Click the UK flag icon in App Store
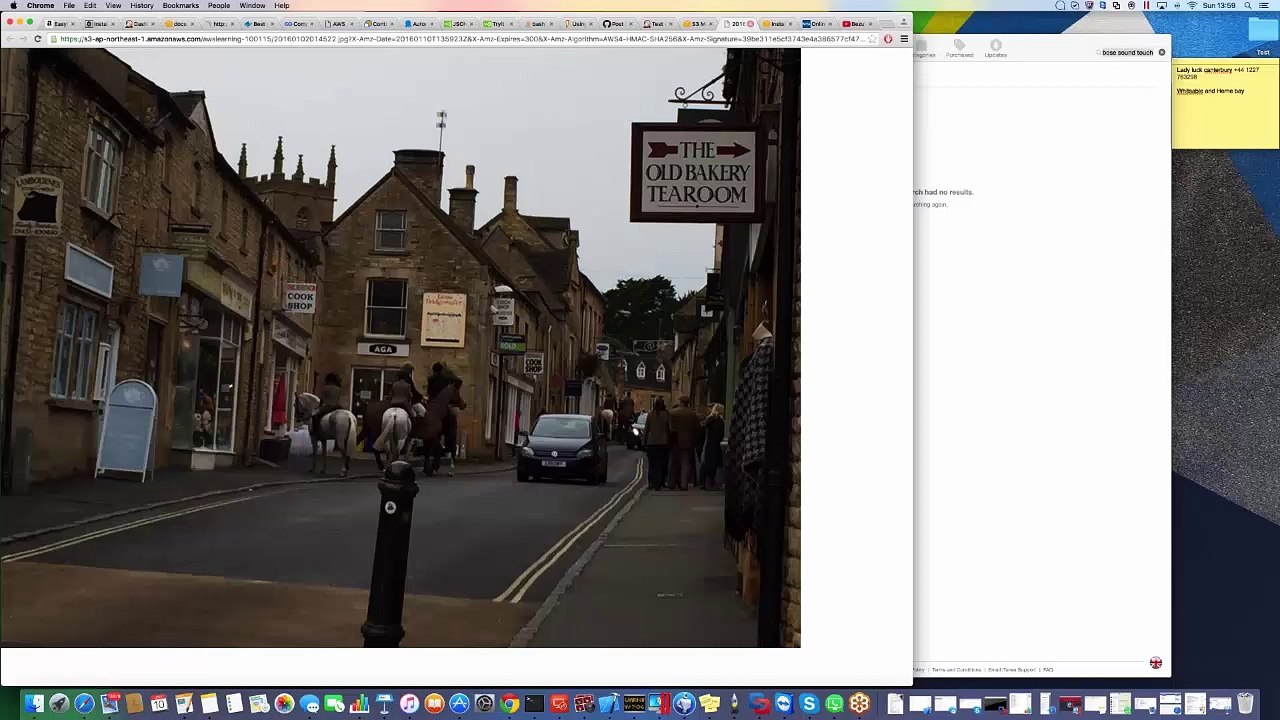The width and height of the screenshot is (1280, 720). click(x=1155, y=663)
